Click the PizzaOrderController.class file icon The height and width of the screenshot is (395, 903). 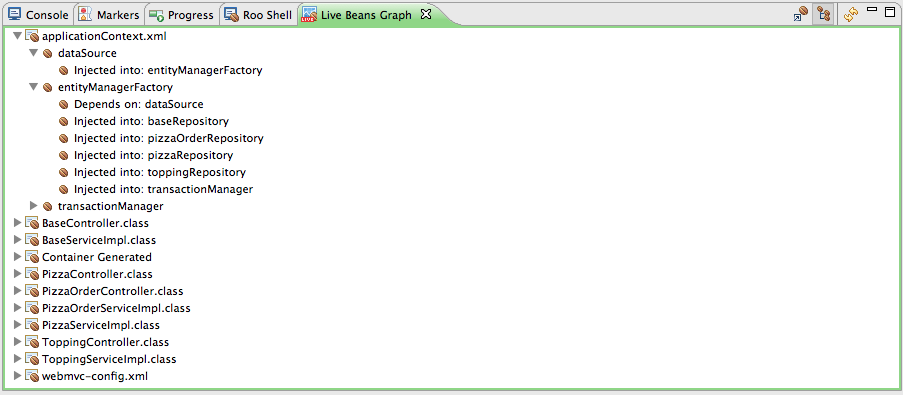tap(32, 291)
